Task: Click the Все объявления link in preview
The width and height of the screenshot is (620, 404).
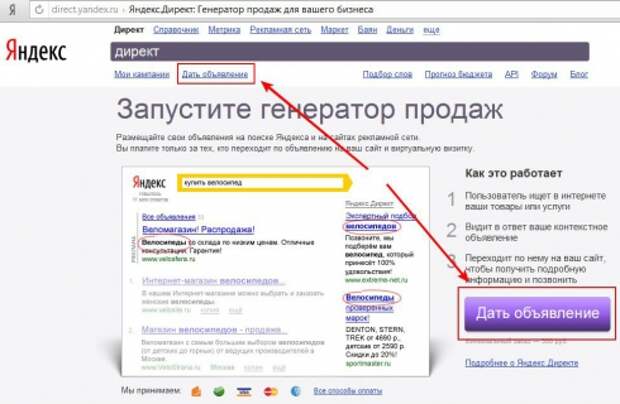Action: pos(168,217)
